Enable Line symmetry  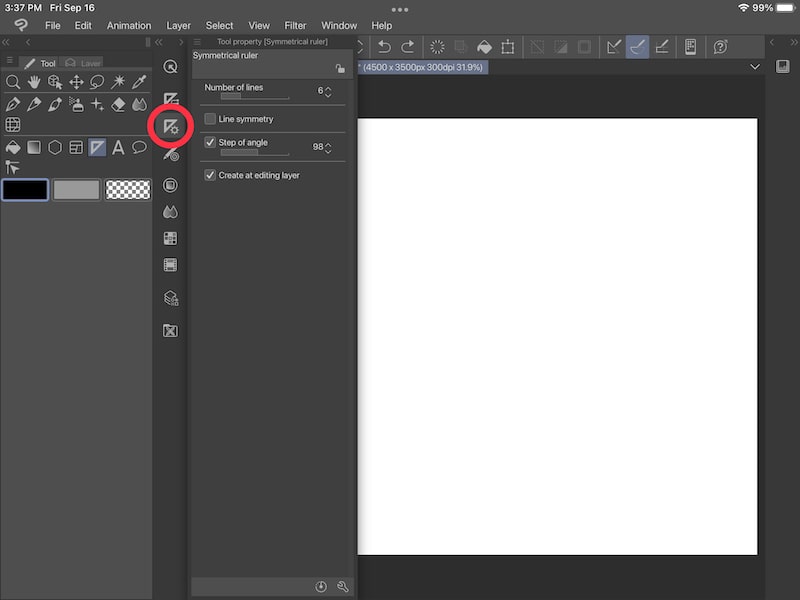point(210,119)
